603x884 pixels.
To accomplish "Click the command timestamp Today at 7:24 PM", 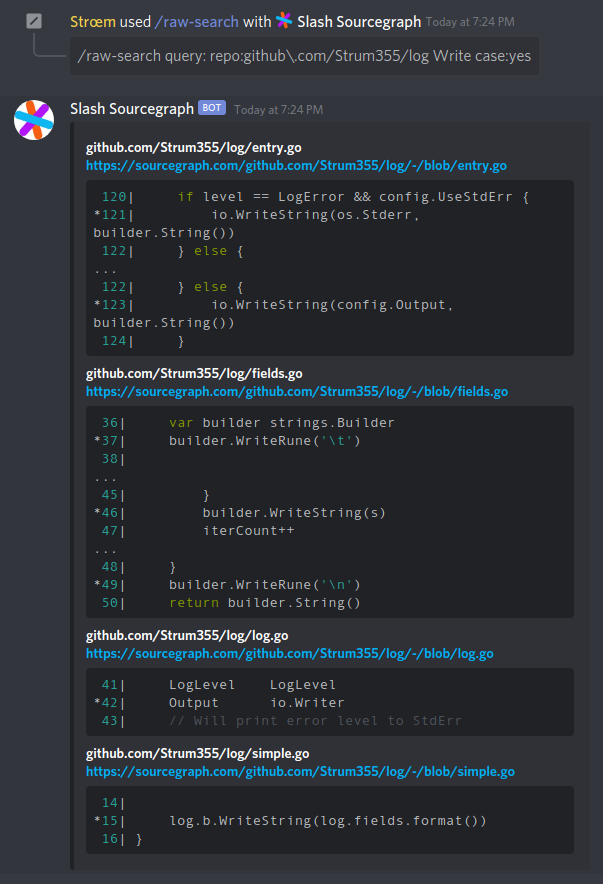I will point(470,22).
